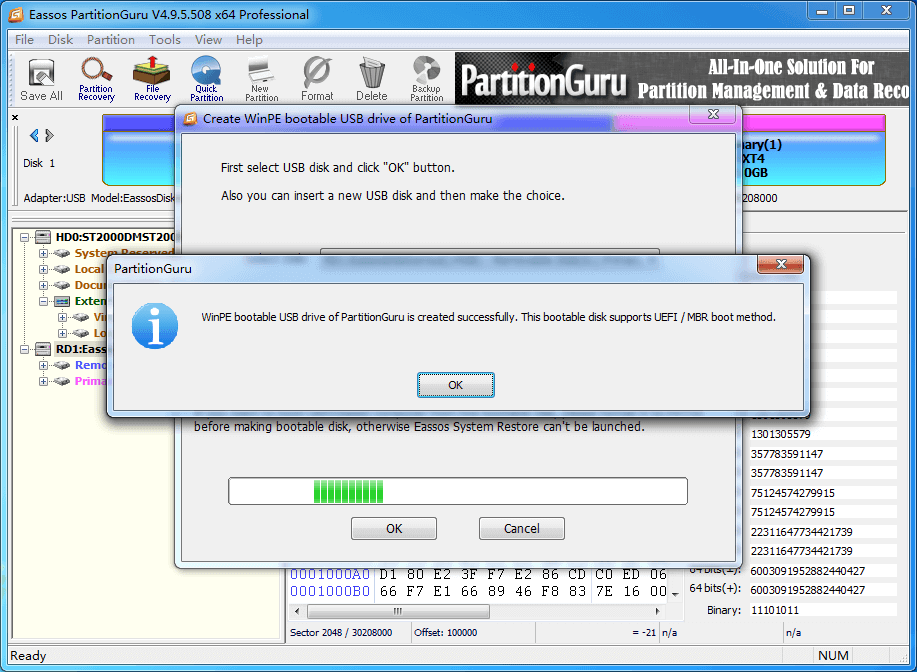Click the PartitionGuru banner logo
917x672 pixels.
[543, 80]
